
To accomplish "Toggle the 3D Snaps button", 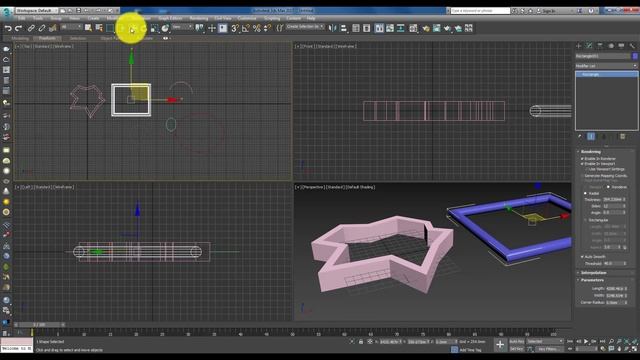I will 235,28.
